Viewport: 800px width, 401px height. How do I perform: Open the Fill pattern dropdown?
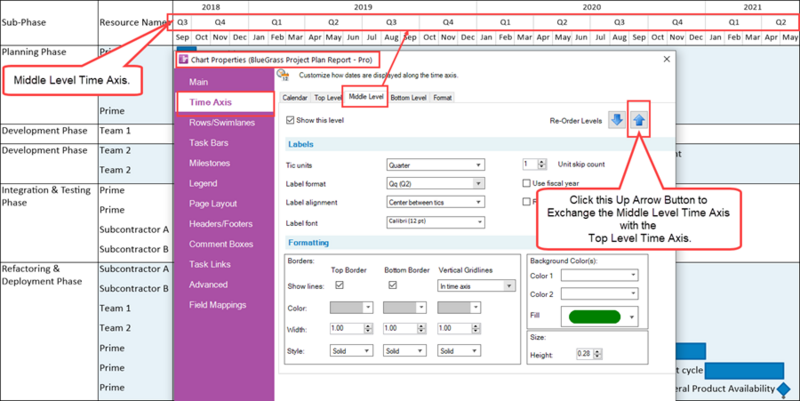point(599,317)
